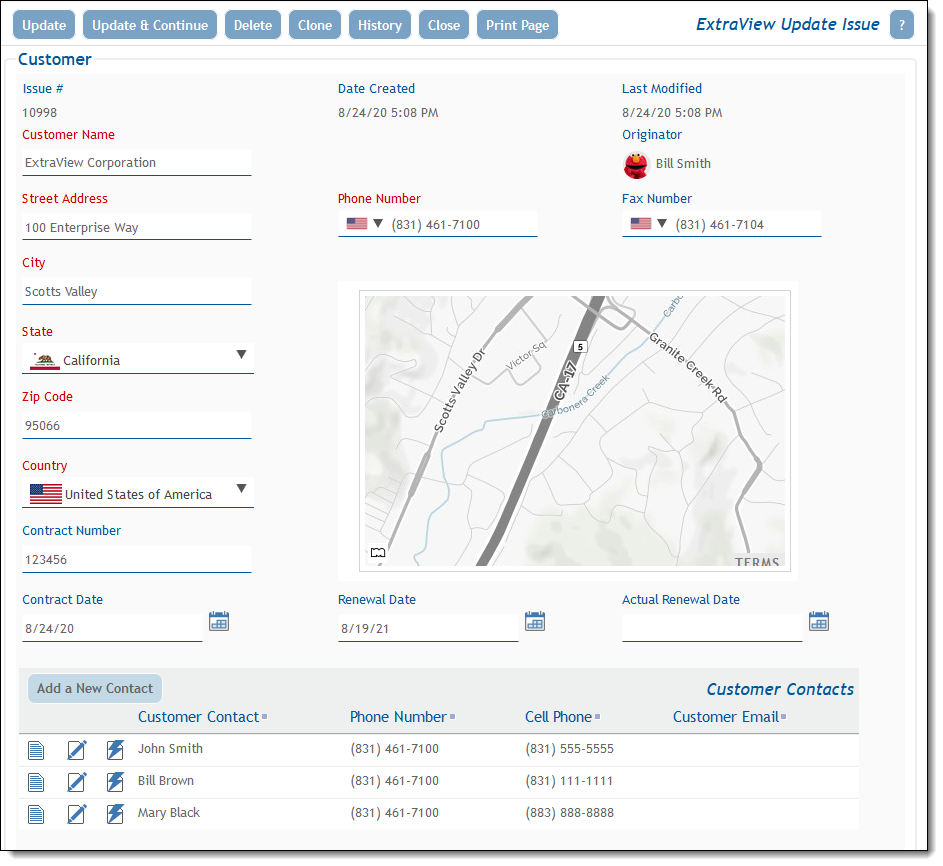Click the empty Actual Renewal Date field
The image size is (943, 866).
712,629
